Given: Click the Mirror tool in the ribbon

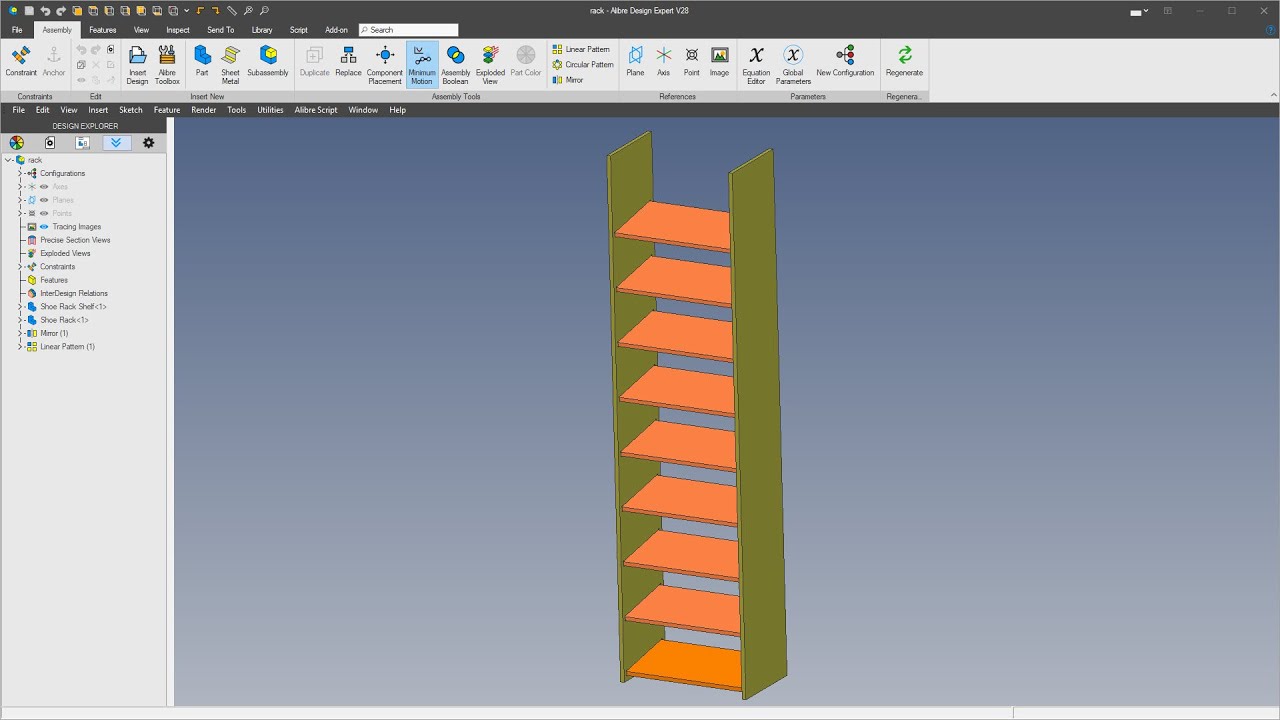Looking at the screenshot, I should point(568,80).
